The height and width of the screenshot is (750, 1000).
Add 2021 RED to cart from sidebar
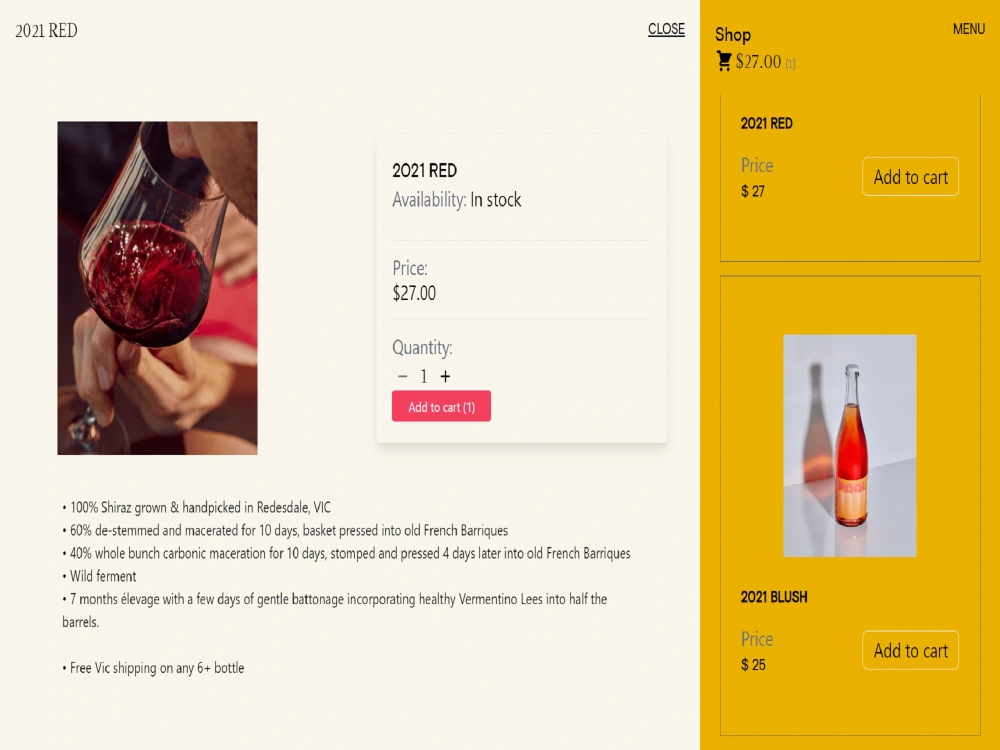click(x=910, y=177)
